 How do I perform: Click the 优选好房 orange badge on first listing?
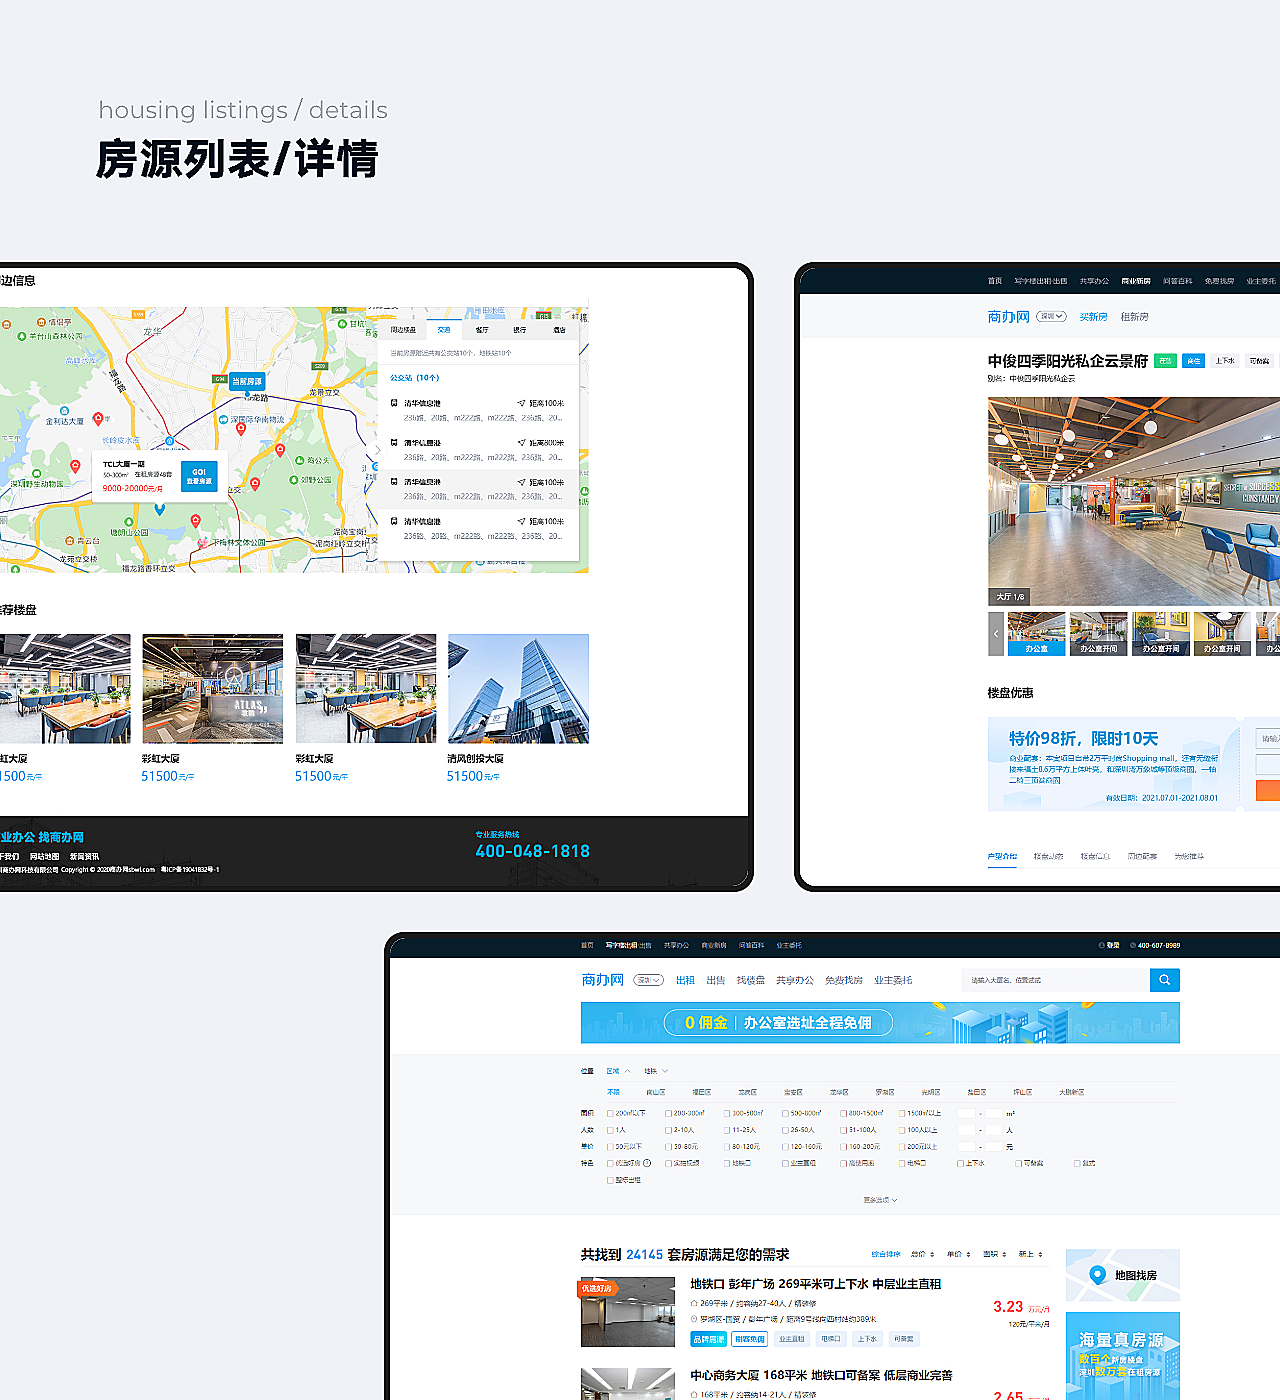597,1288
